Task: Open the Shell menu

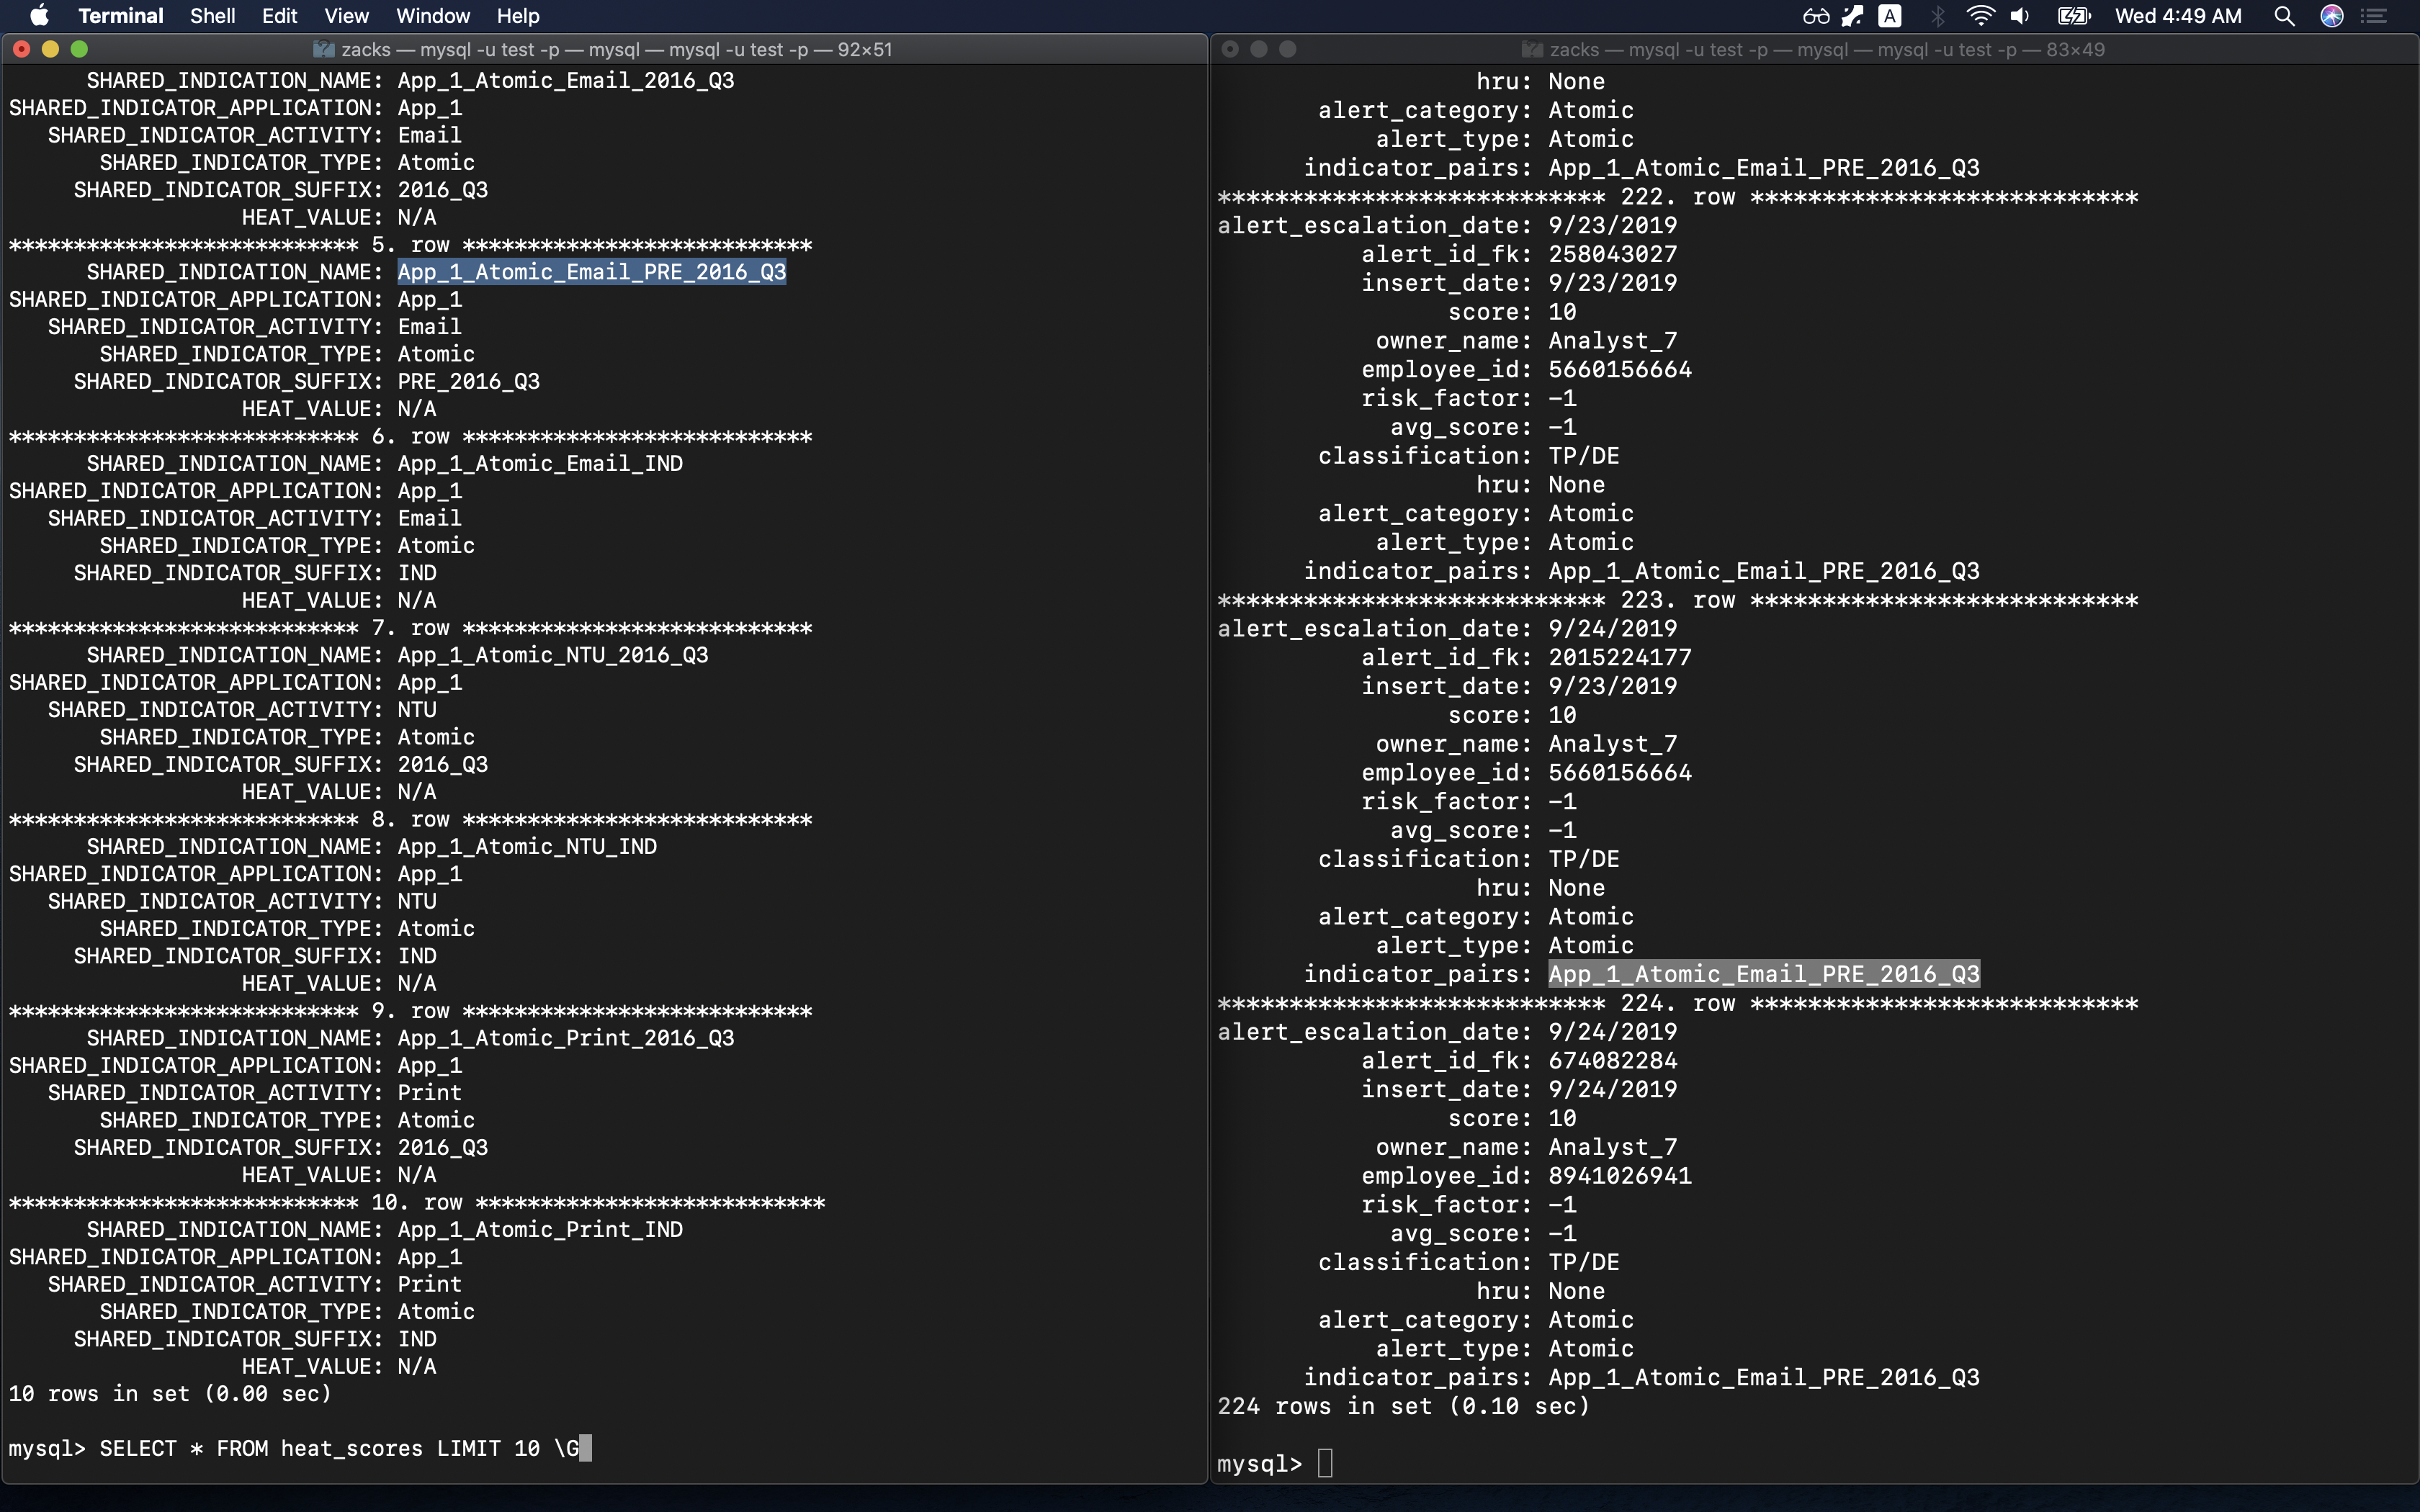Action: pos(212,16)
